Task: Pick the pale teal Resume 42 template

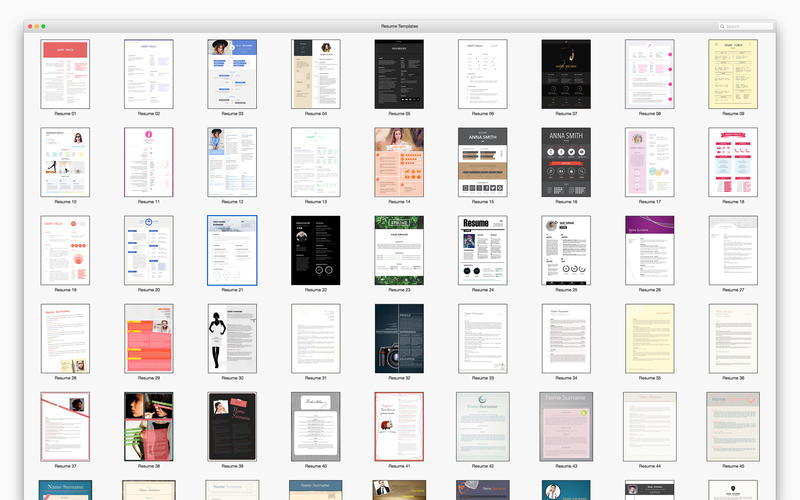Action: 483,427
